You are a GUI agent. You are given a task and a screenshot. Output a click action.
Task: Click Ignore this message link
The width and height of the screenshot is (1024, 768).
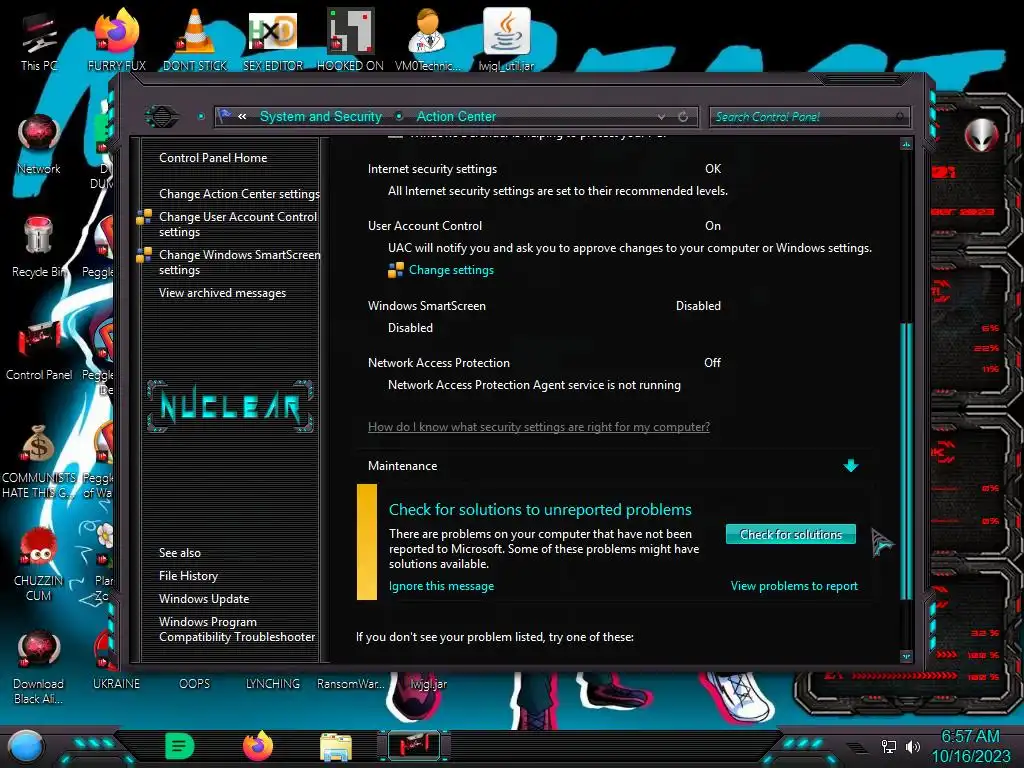coord(441,586)
